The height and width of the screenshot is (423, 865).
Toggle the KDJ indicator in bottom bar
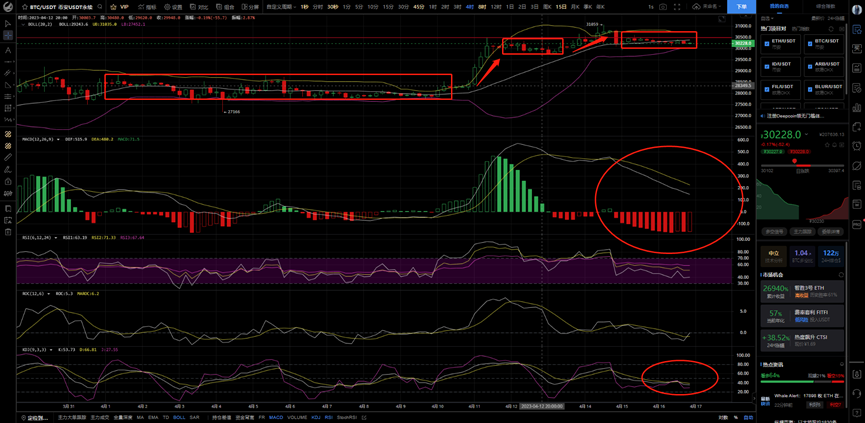[316, 417]
